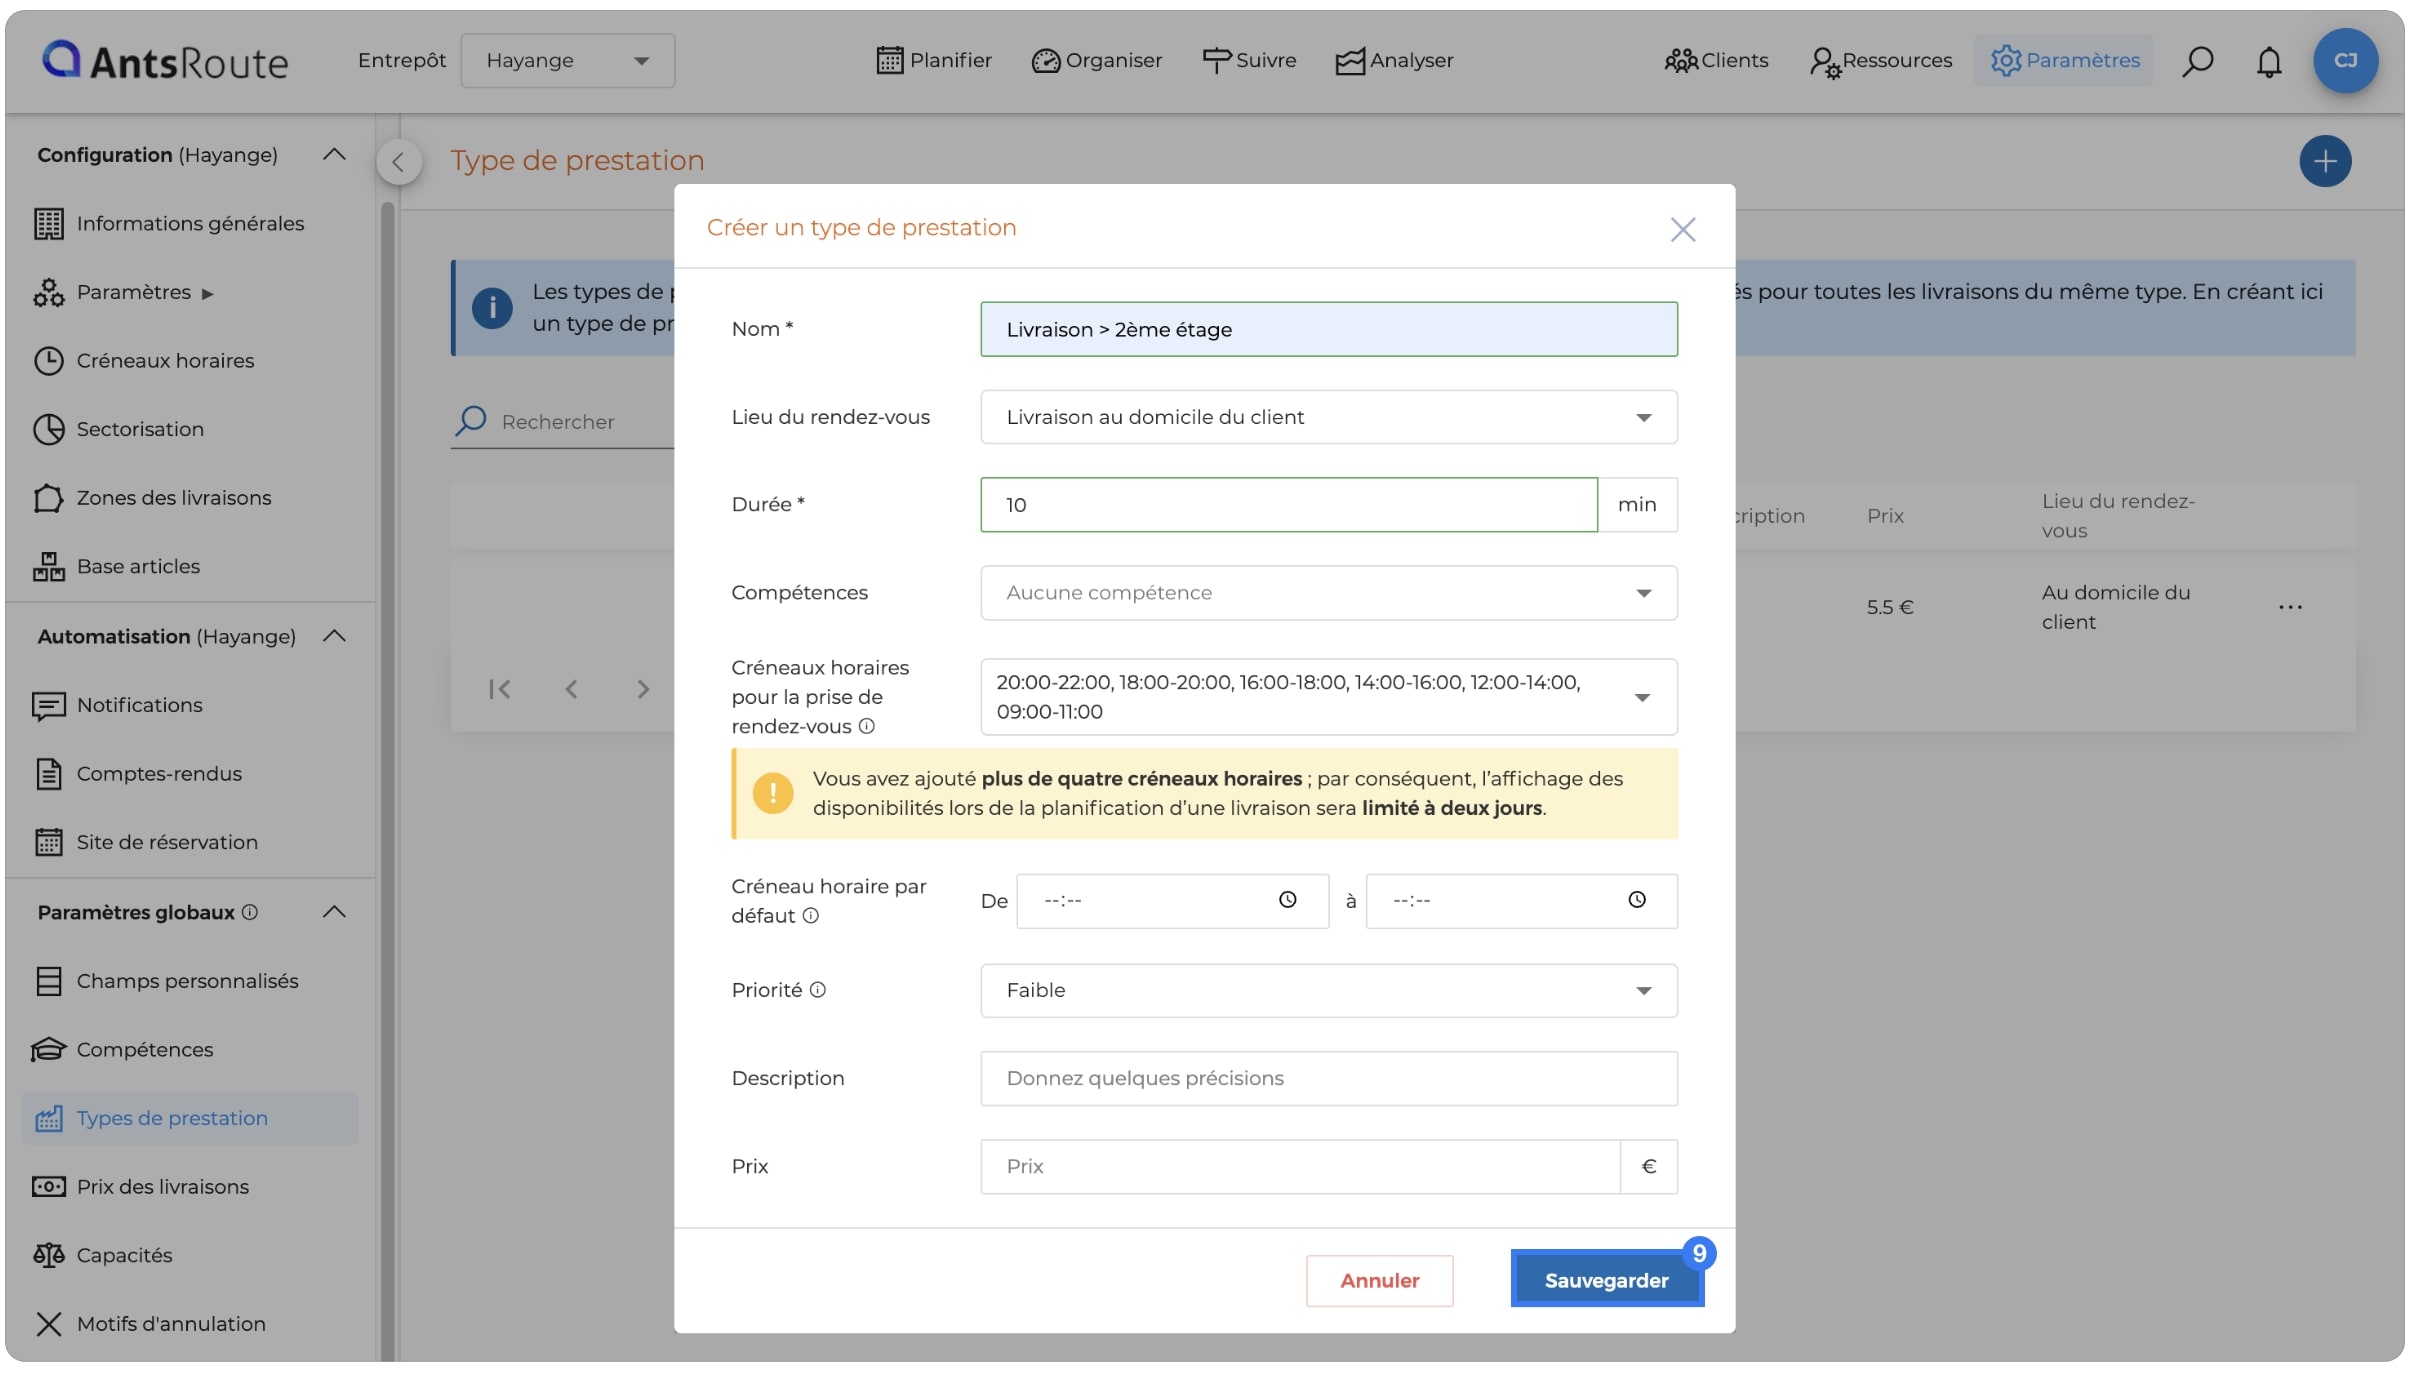Click the blue info icon in the banner

[x=492, y=307]
